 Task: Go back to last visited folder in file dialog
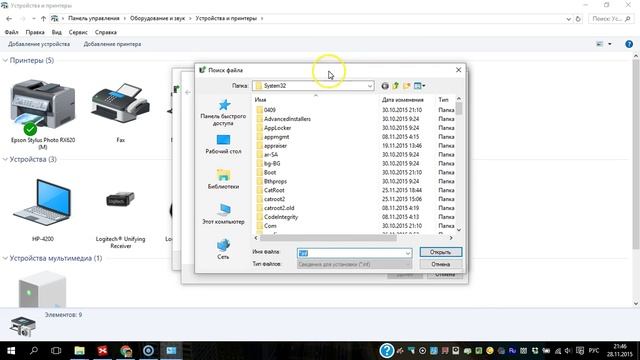(384, 86)
